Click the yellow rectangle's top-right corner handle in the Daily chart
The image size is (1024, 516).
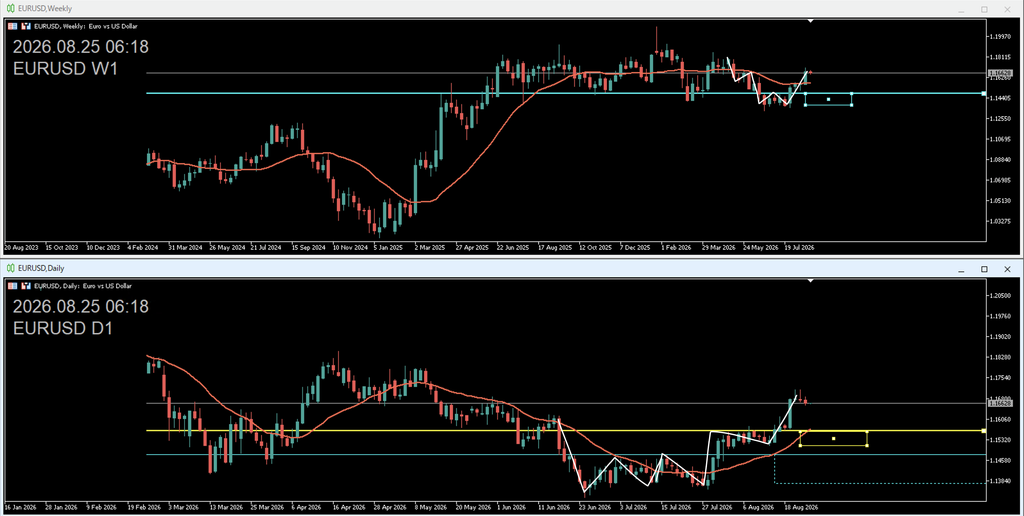(867, 431)
